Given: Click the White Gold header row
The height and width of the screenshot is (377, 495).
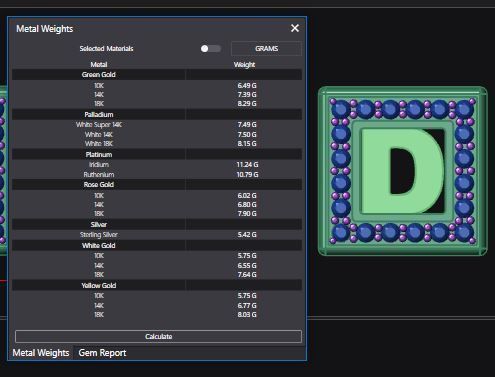Looking at the screenshot, I should coord(157,246).
